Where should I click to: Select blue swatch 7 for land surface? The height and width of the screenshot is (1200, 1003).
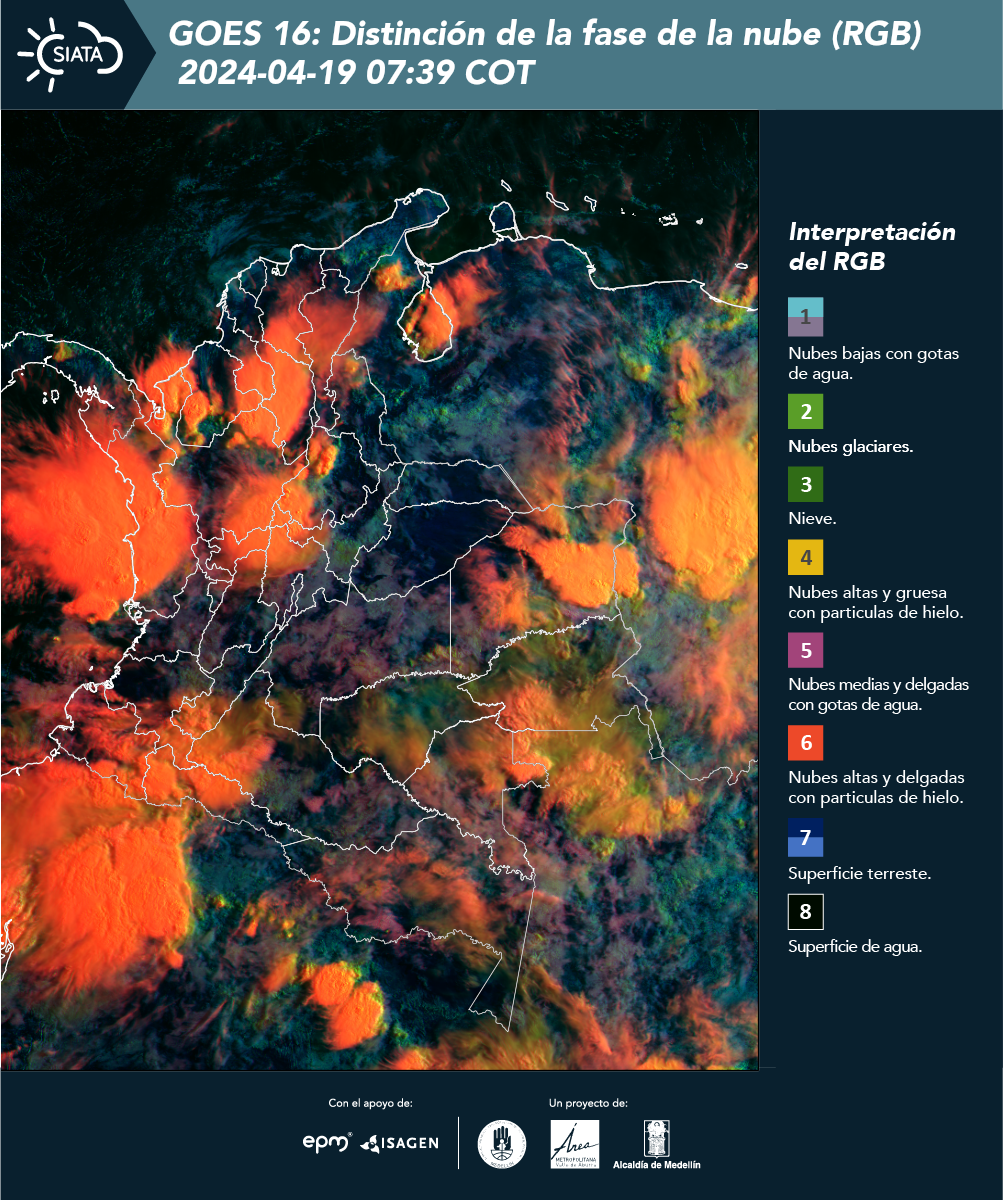point(805,837)
